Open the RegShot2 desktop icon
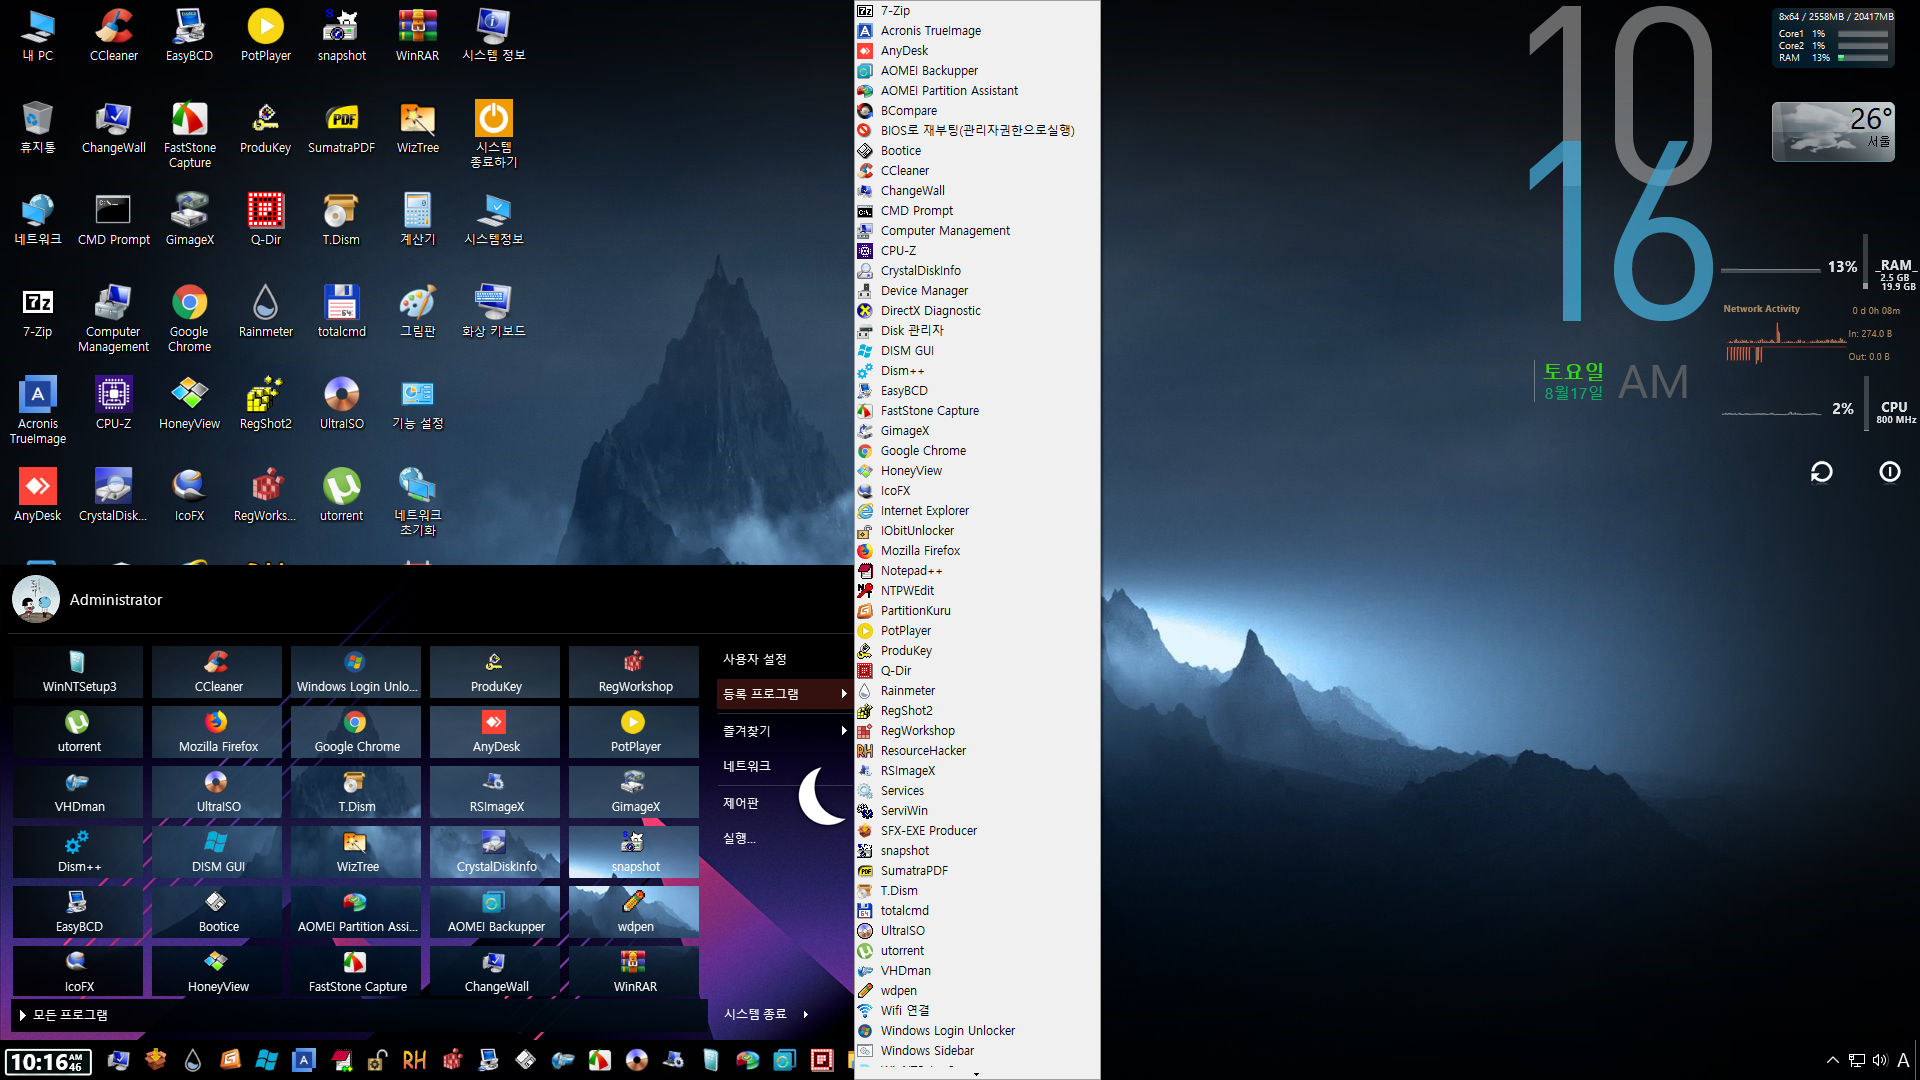 (266, 403)
